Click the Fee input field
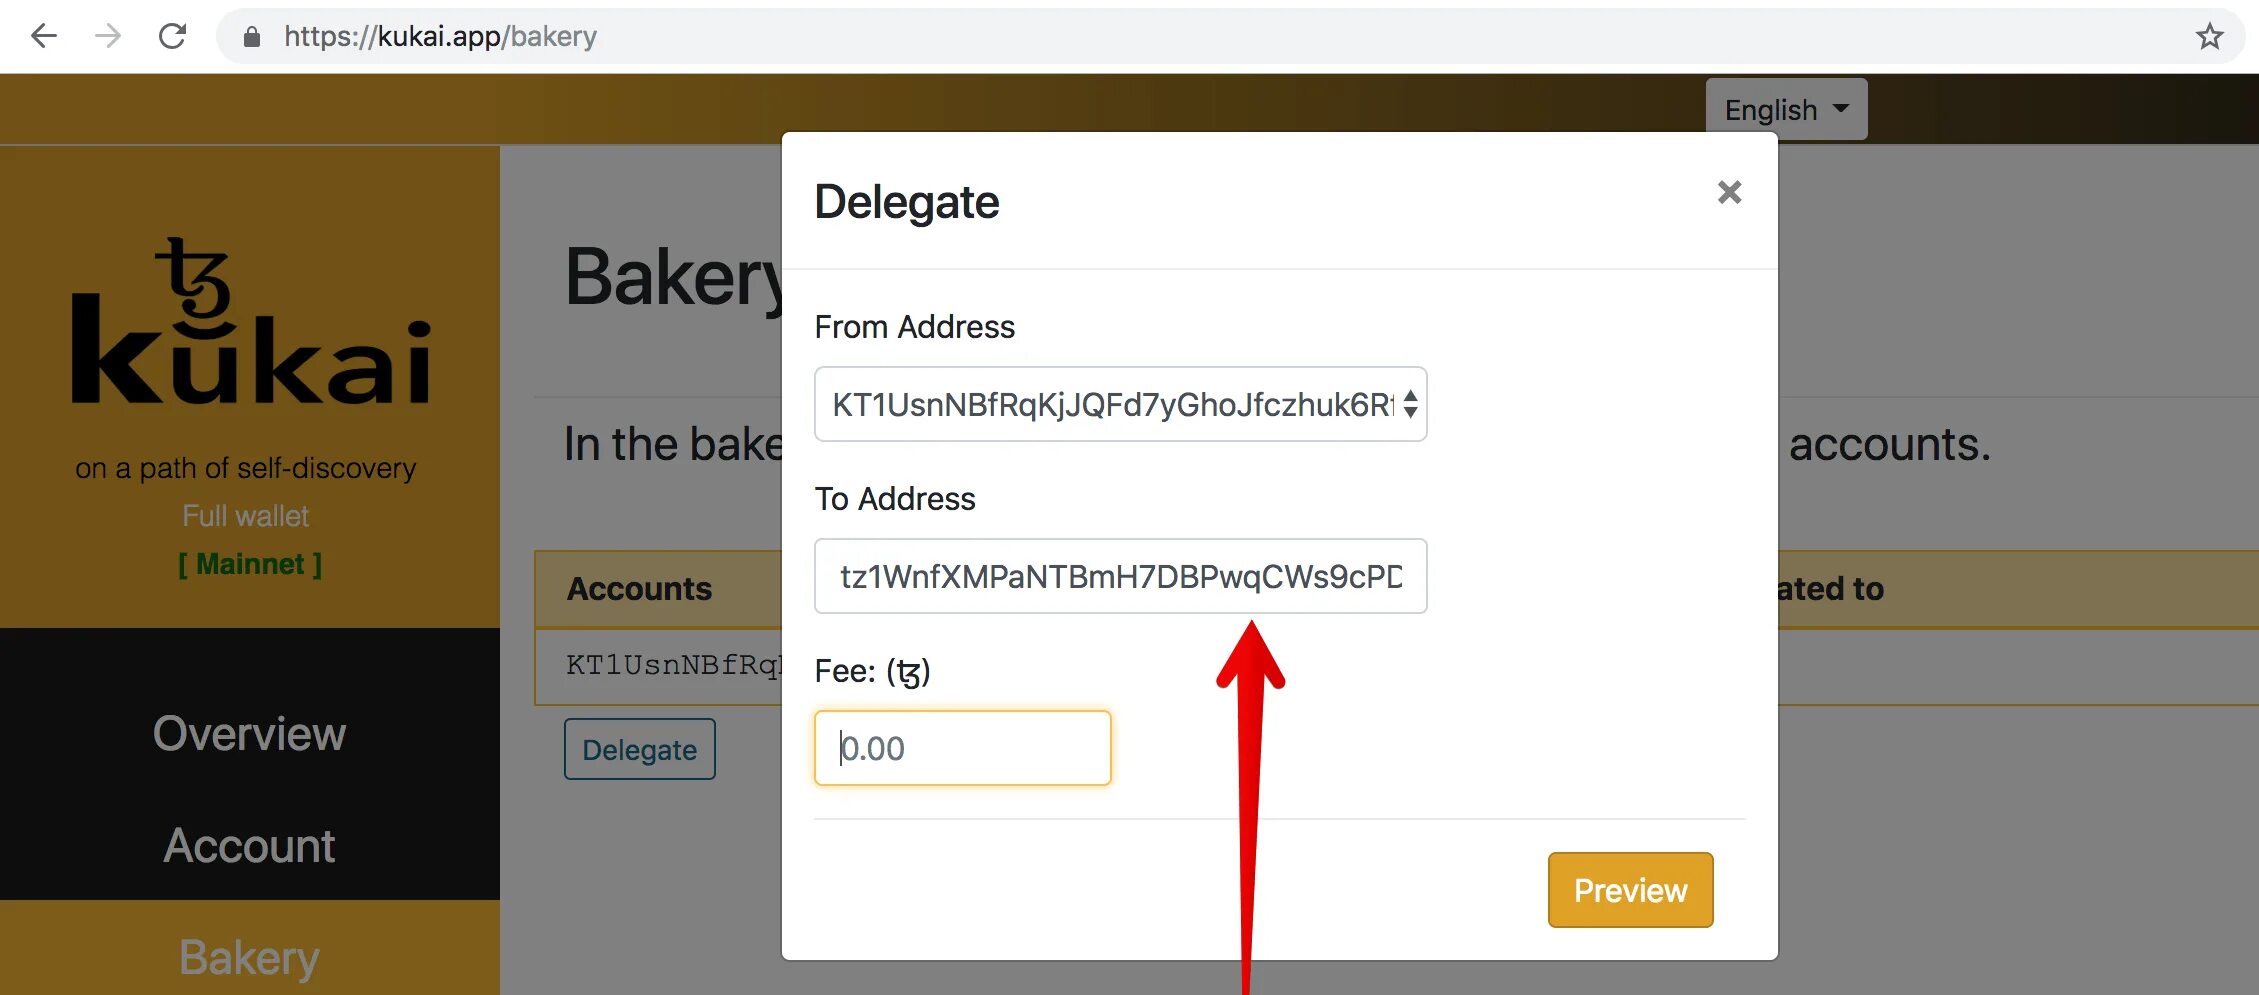2259x995 pixels. [x=962, y=748]
